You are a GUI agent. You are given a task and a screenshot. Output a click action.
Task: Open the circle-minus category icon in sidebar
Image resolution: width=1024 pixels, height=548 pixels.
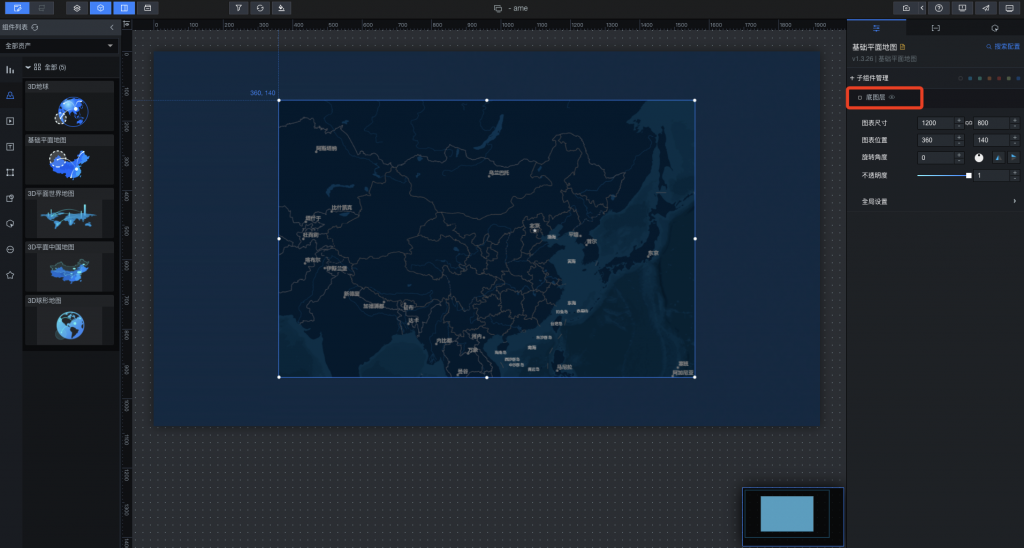click(10, 250)
